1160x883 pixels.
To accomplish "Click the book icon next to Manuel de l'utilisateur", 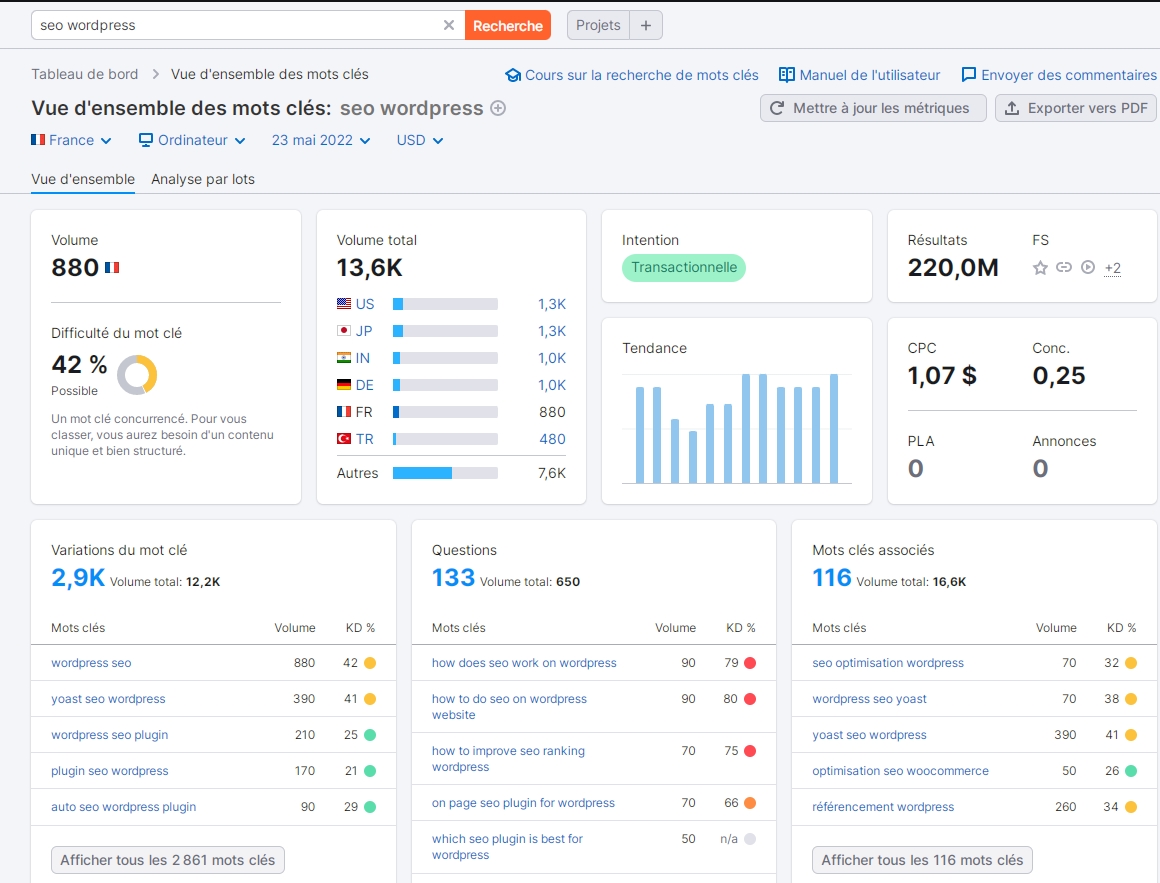I will [x=790, y=74].
